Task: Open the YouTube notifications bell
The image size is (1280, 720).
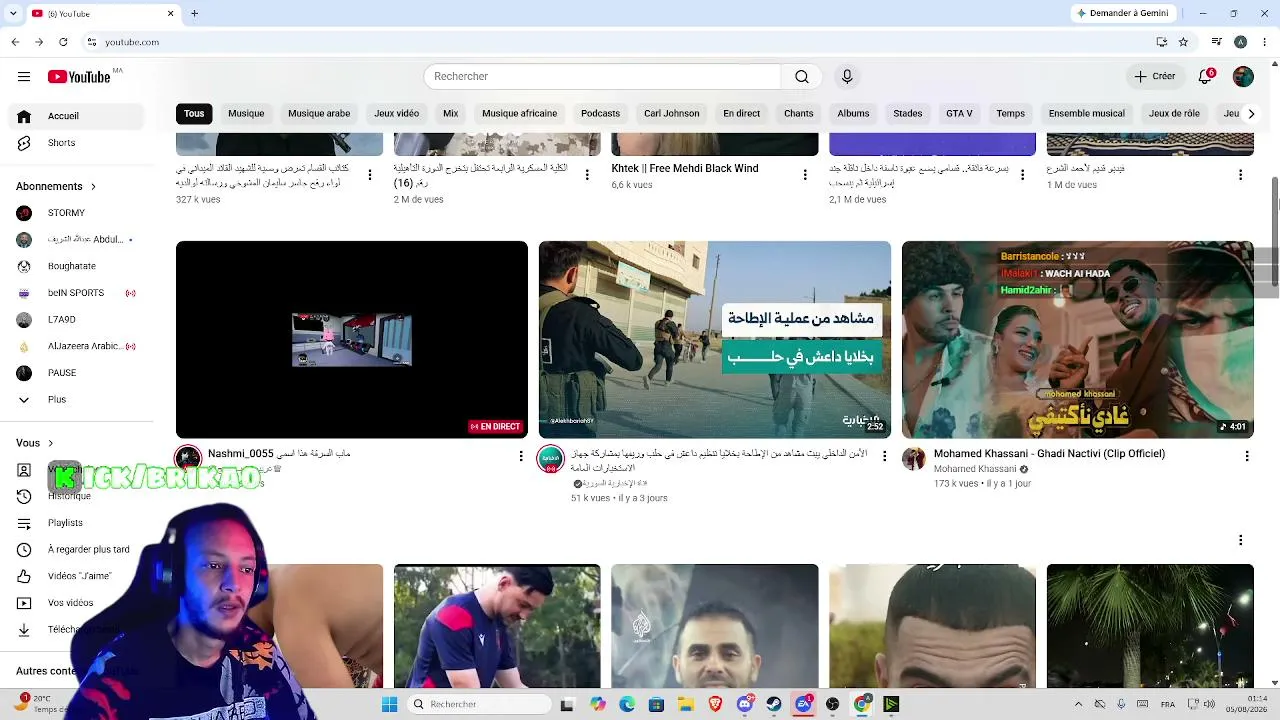Action: (1206, 77)
